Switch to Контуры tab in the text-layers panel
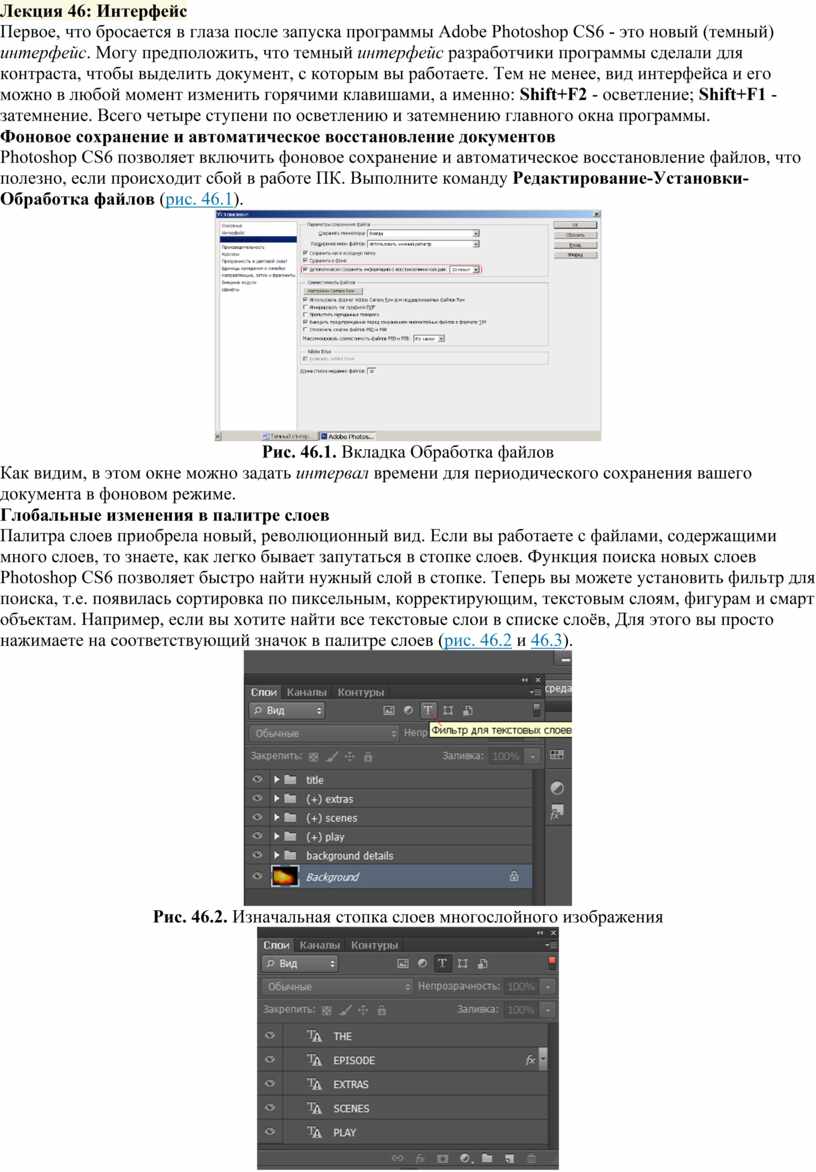This screenshot has width=816, height=1172. (375, 945)
